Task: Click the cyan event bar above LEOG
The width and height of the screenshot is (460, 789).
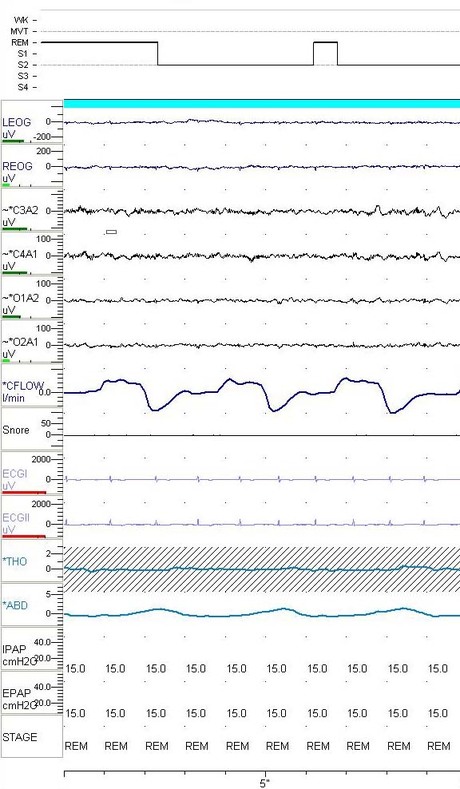Action: tap(262, 104)
